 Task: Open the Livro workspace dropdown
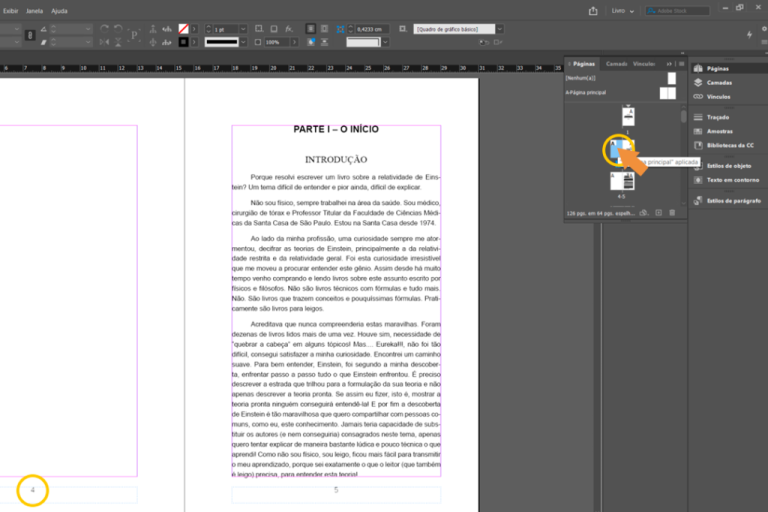pyautogui.click(x=623, y=11)
